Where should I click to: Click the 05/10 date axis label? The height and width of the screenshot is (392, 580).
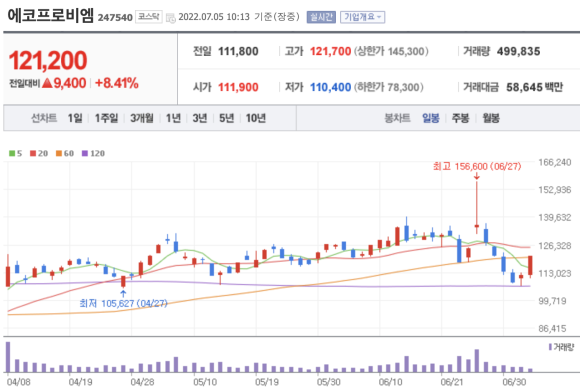(205, 382)
